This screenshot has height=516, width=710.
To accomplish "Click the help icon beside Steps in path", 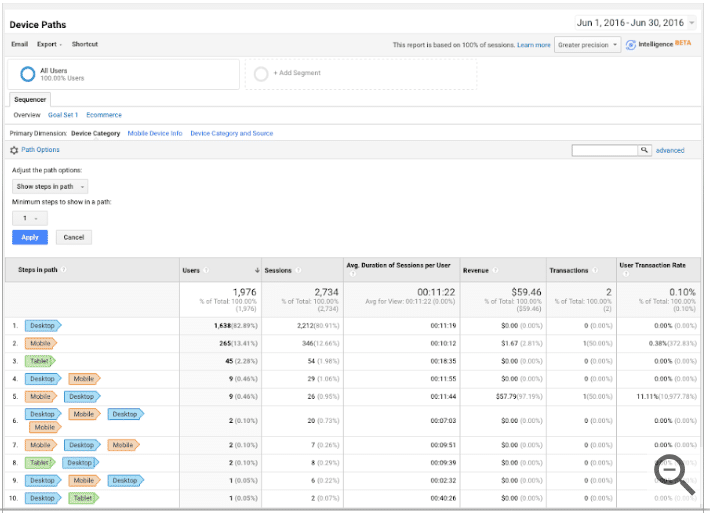I will click(64, 269).
